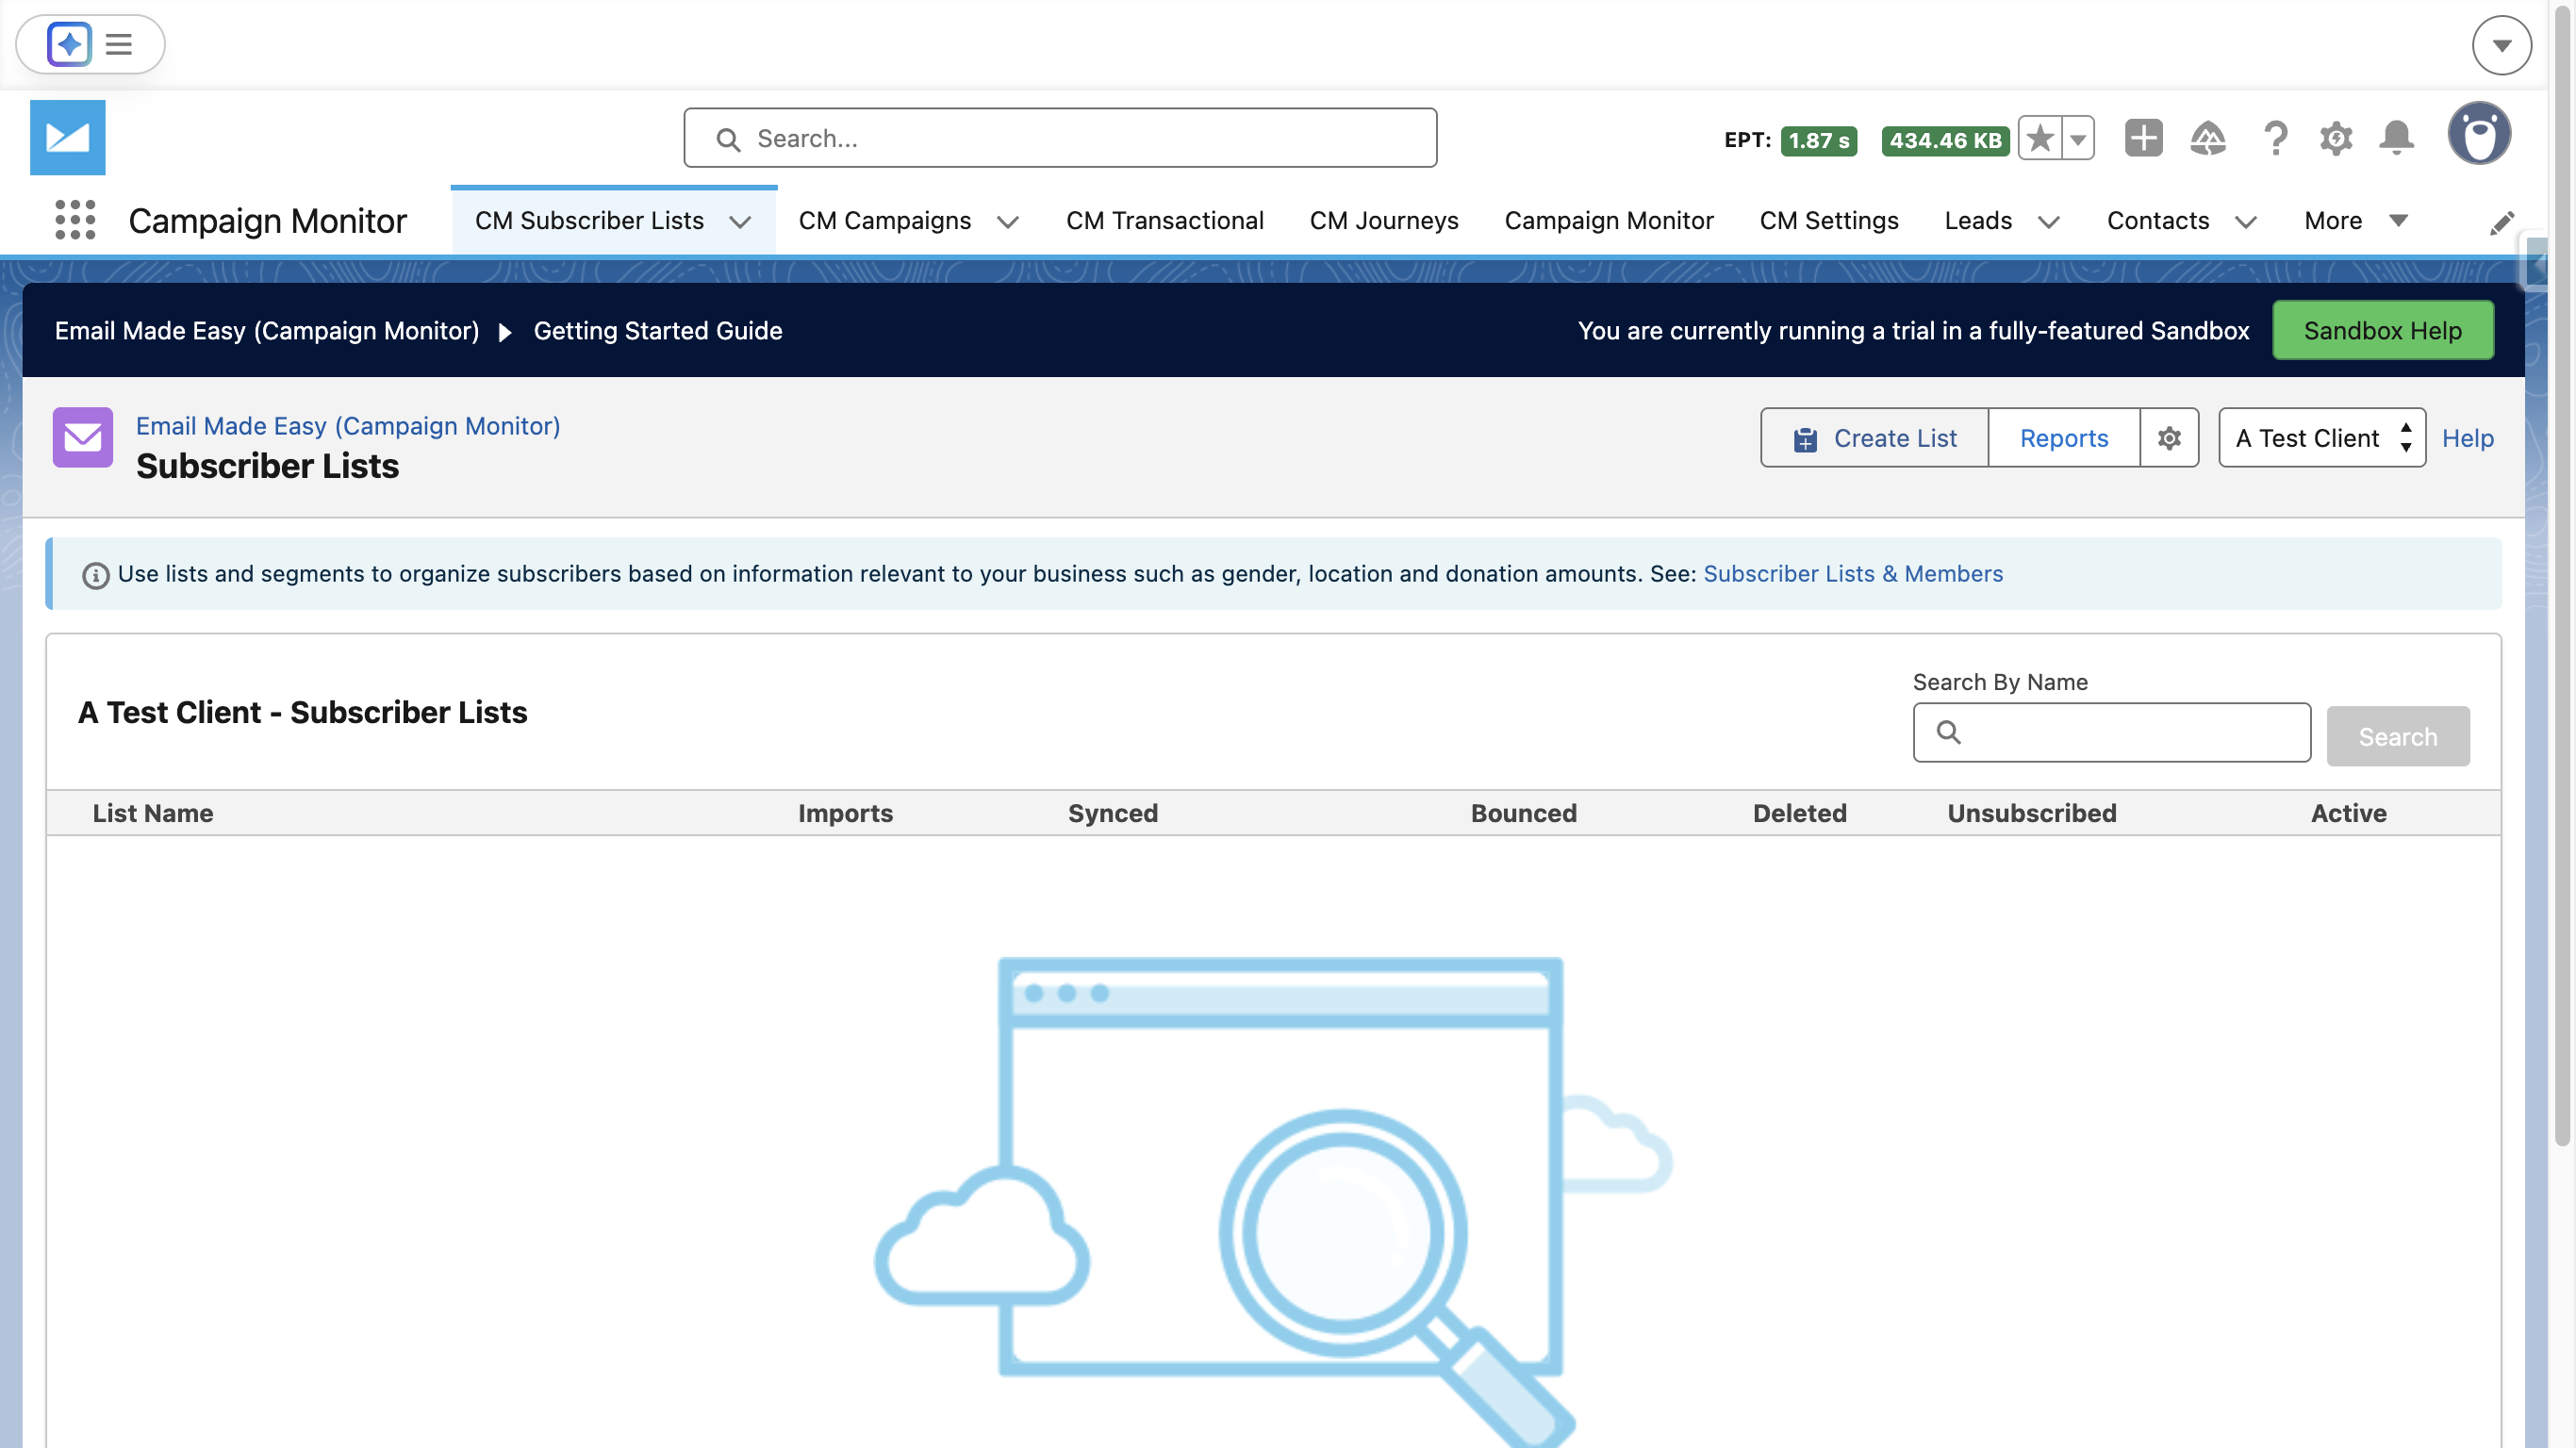Click the 434.46 KB badge
This screenshot has width=2576, height=1448.
pos(1944,140)
